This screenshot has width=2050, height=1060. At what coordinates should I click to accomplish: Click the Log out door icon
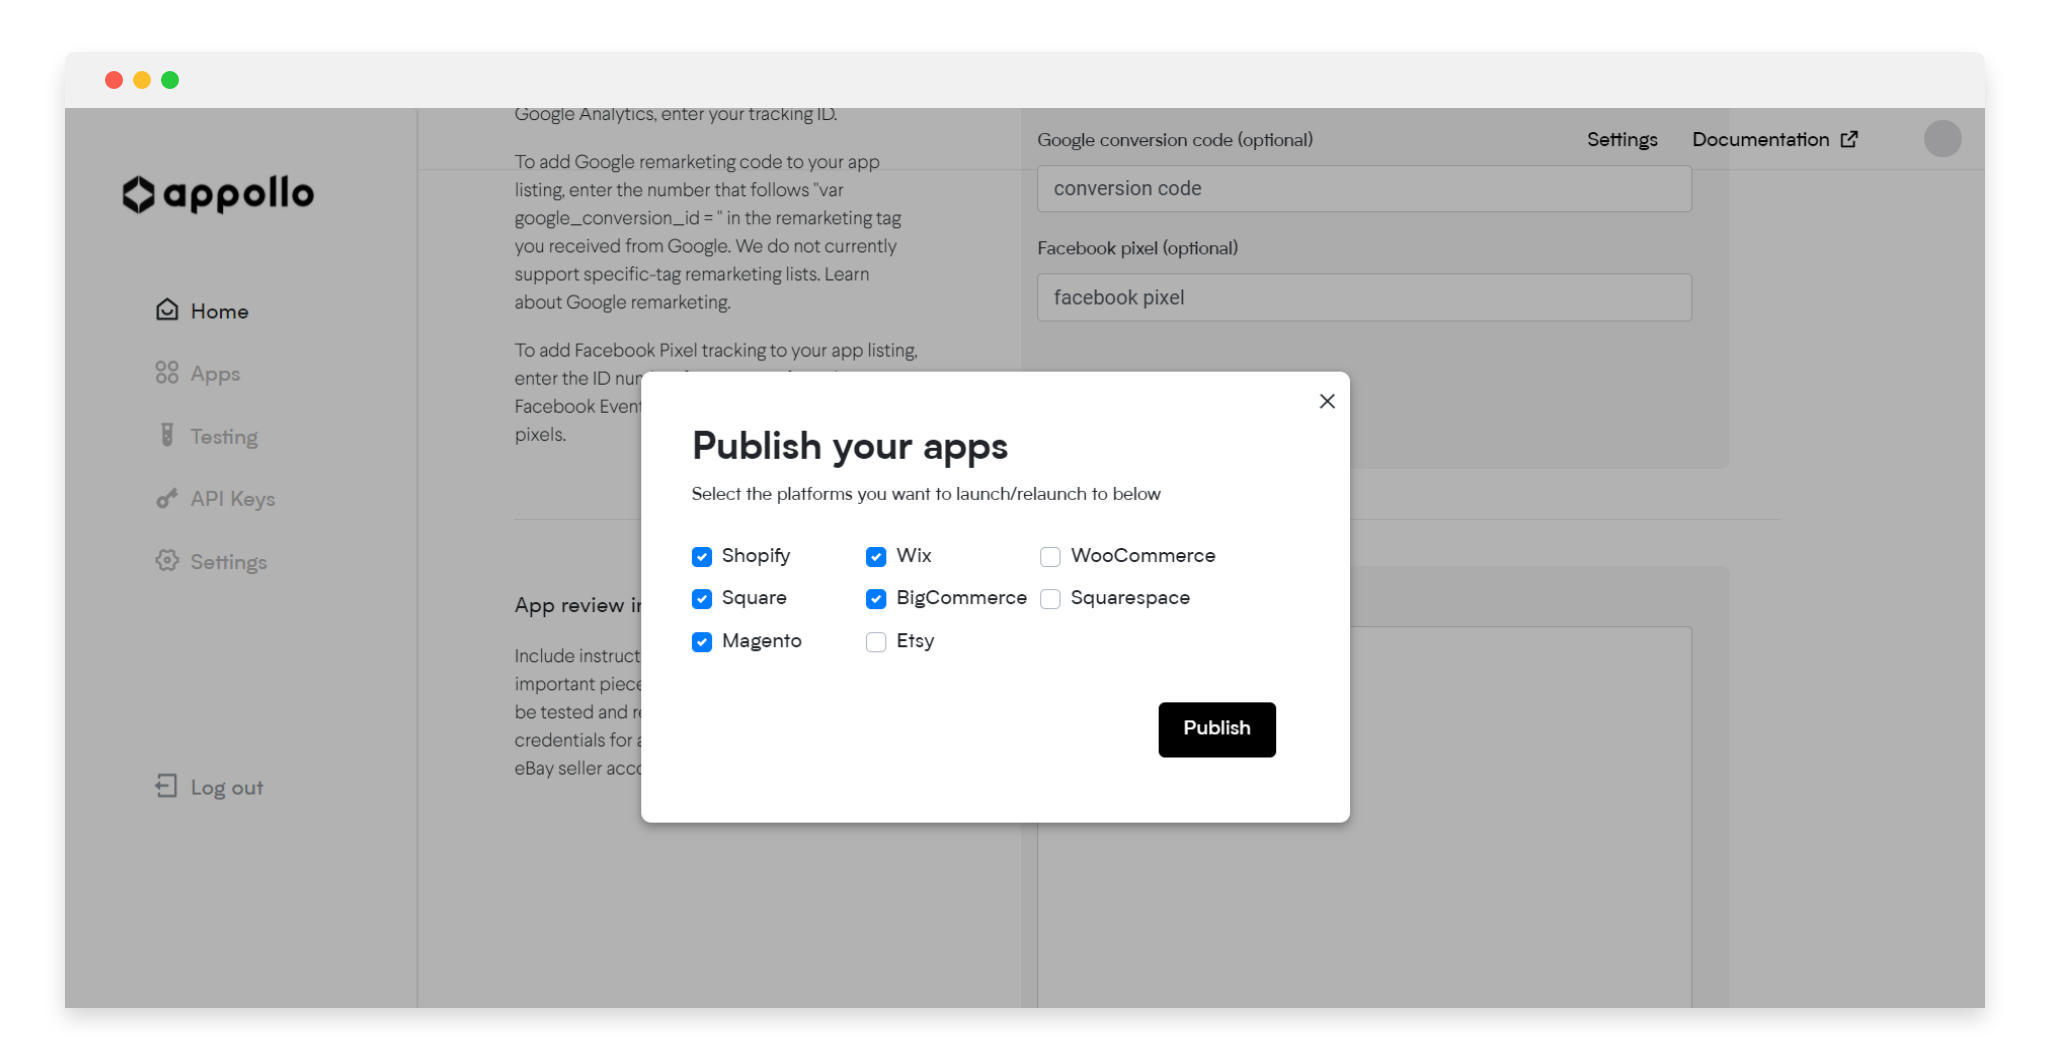click(x=167, y=786)
